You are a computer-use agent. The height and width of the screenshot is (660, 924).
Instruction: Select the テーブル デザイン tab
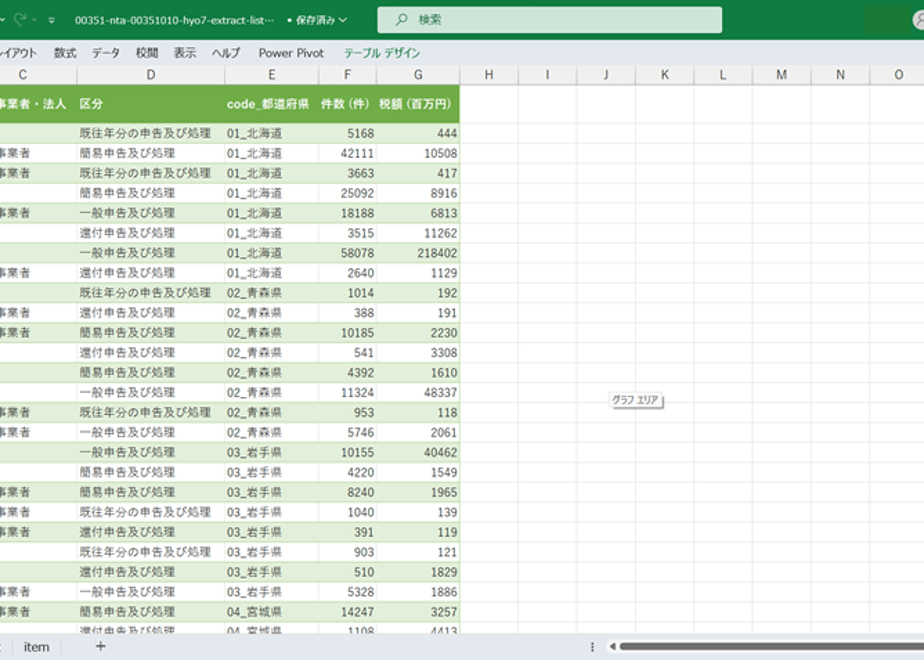382,53
